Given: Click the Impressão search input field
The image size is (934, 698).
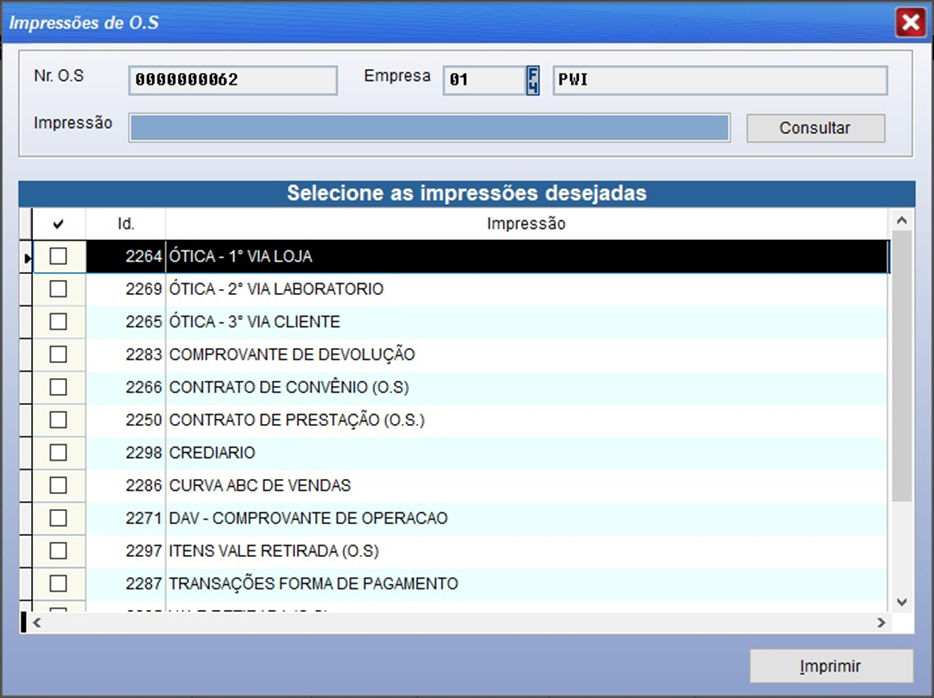Looking at the screenshot, I should tap(428, 128).
